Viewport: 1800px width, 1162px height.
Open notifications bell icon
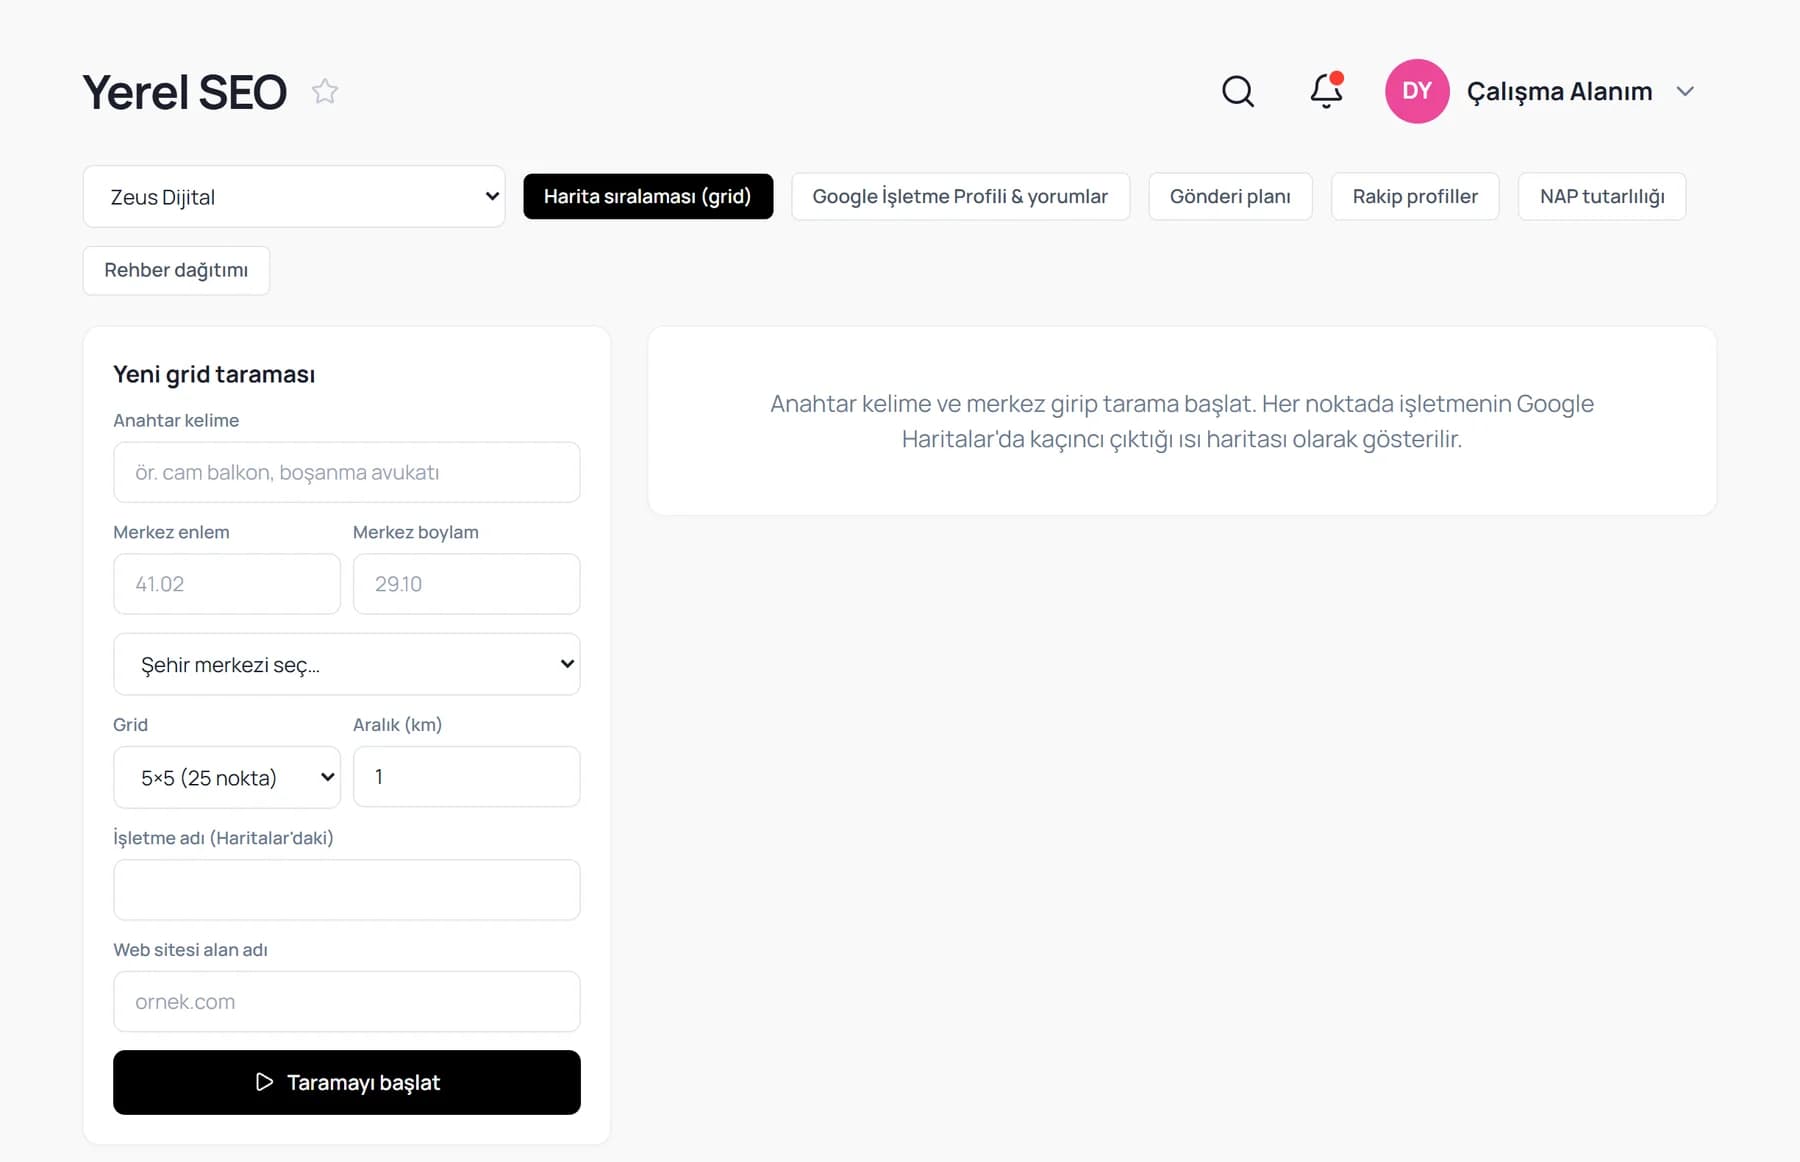[1326, 91]
